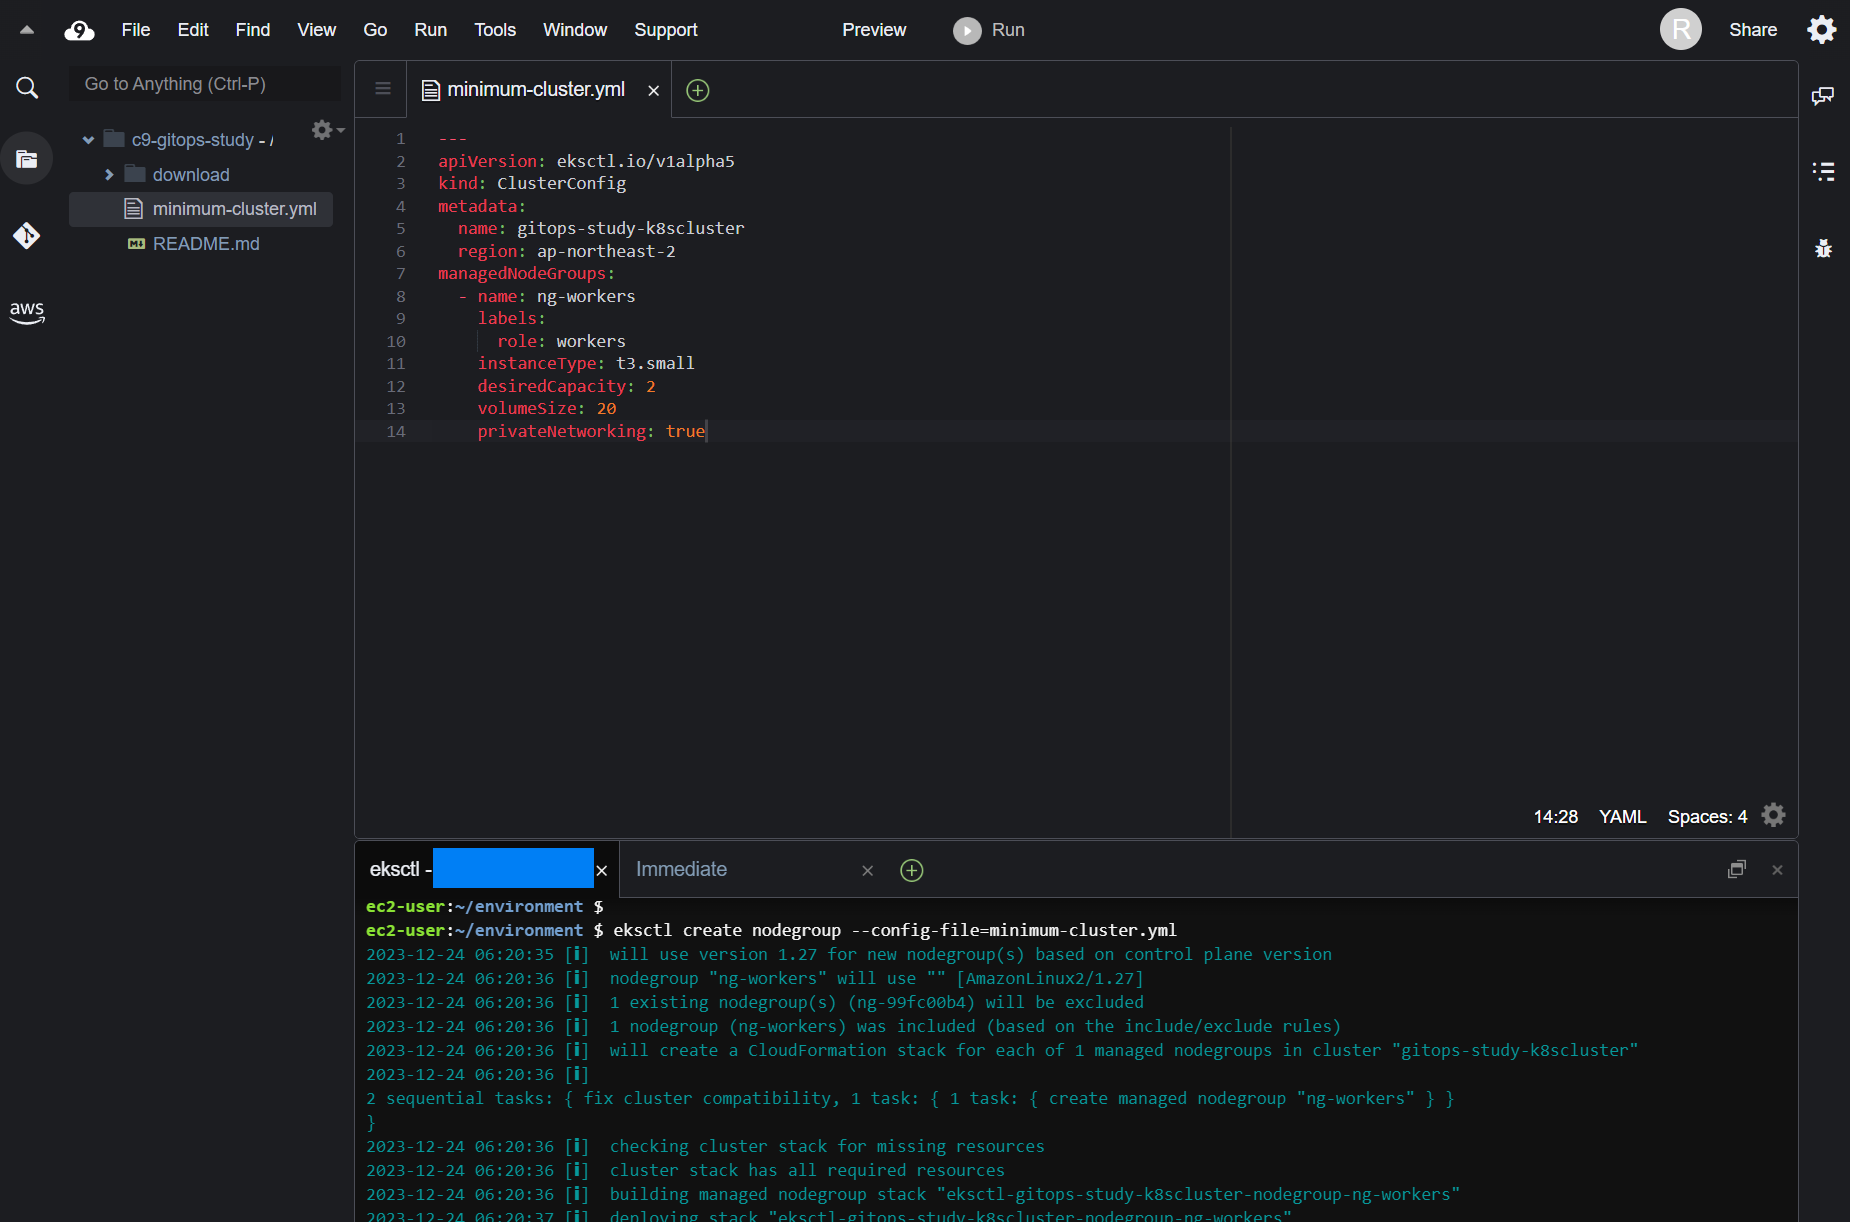
Task: Open the Debugger bug panel icon
Action: click(1823, 248)
